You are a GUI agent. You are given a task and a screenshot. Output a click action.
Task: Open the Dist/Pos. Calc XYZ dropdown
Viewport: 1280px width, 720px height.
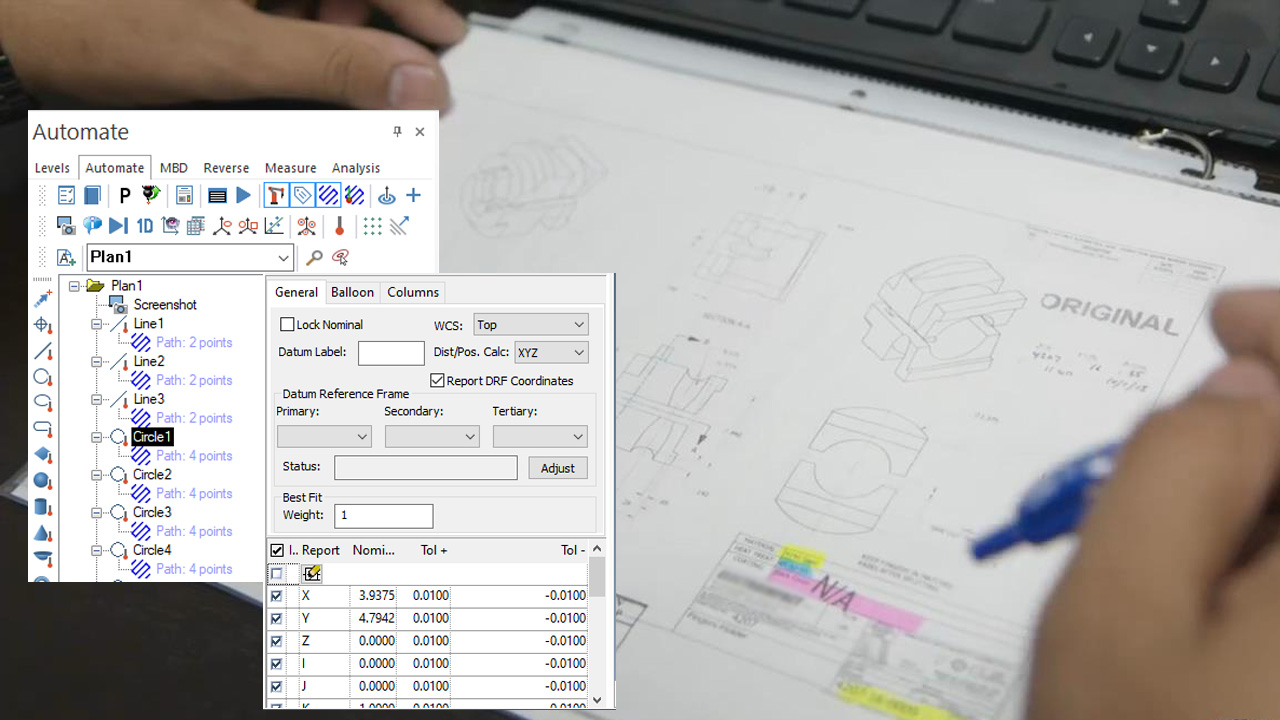click(x=579, y=352)
